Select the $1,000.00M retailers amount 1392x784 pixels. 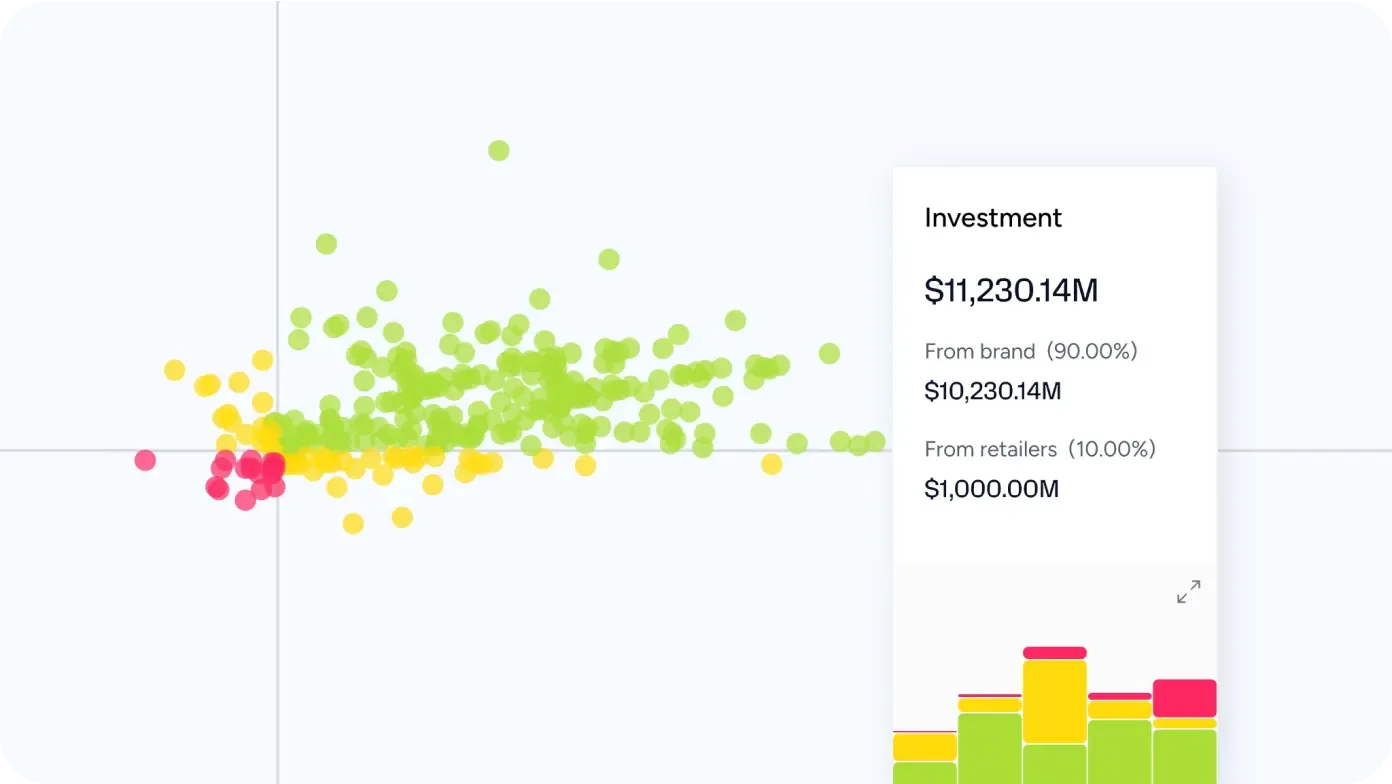click(990, 489)
